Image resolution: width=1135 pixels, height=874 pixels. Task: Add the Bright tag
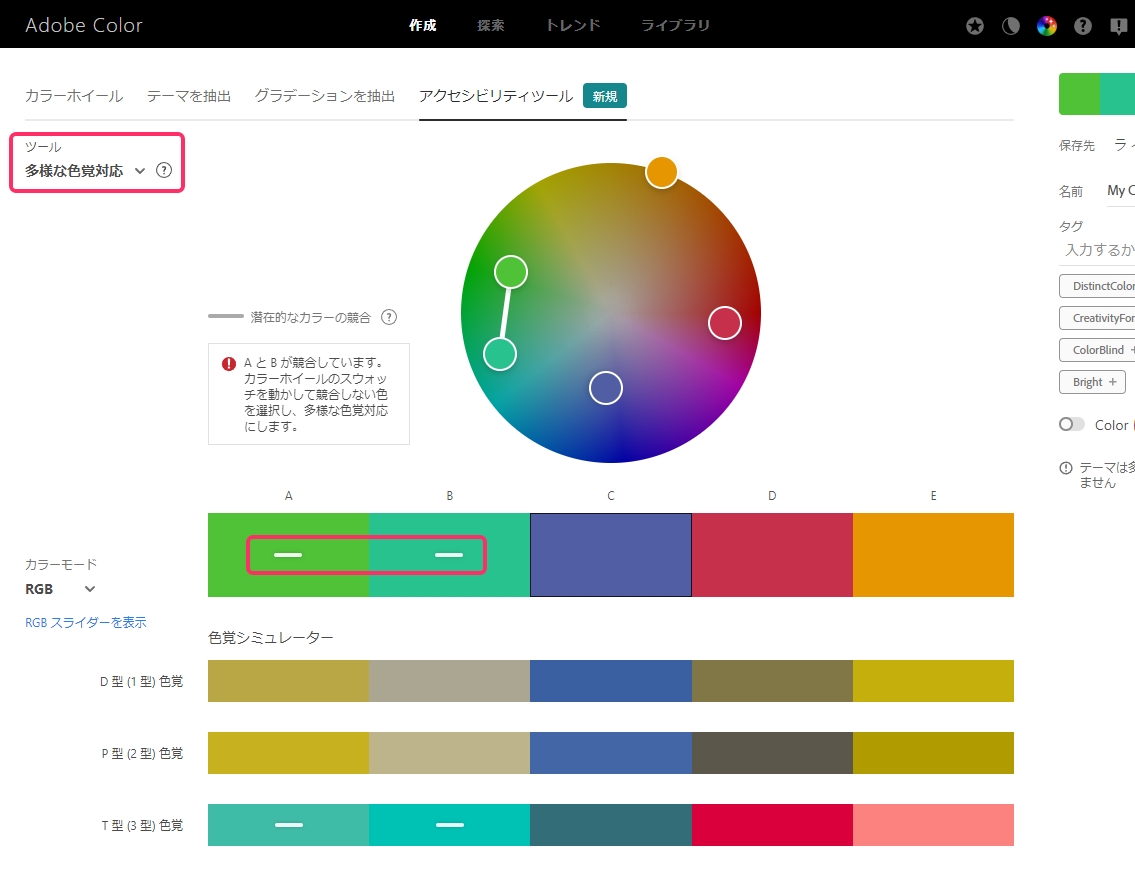tap(1092, 382)
